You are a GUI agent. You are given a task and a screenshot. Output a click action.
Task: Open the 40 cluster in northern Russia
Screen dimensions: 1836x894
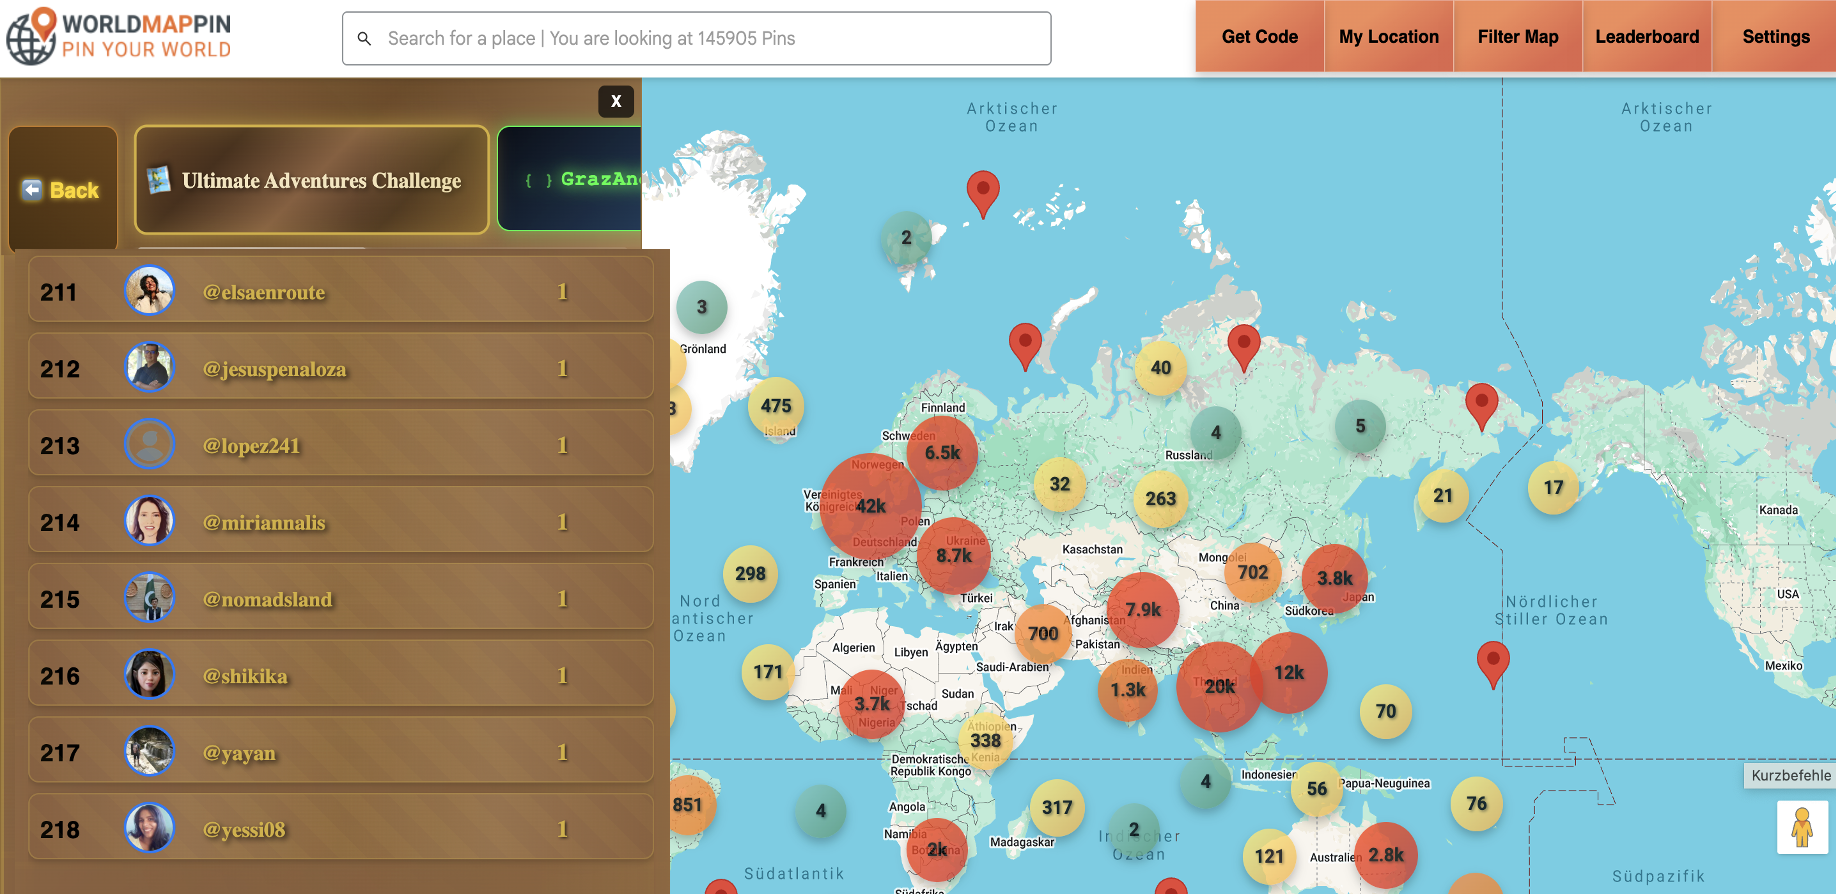pyautogui.click(x=1161, y=368)
